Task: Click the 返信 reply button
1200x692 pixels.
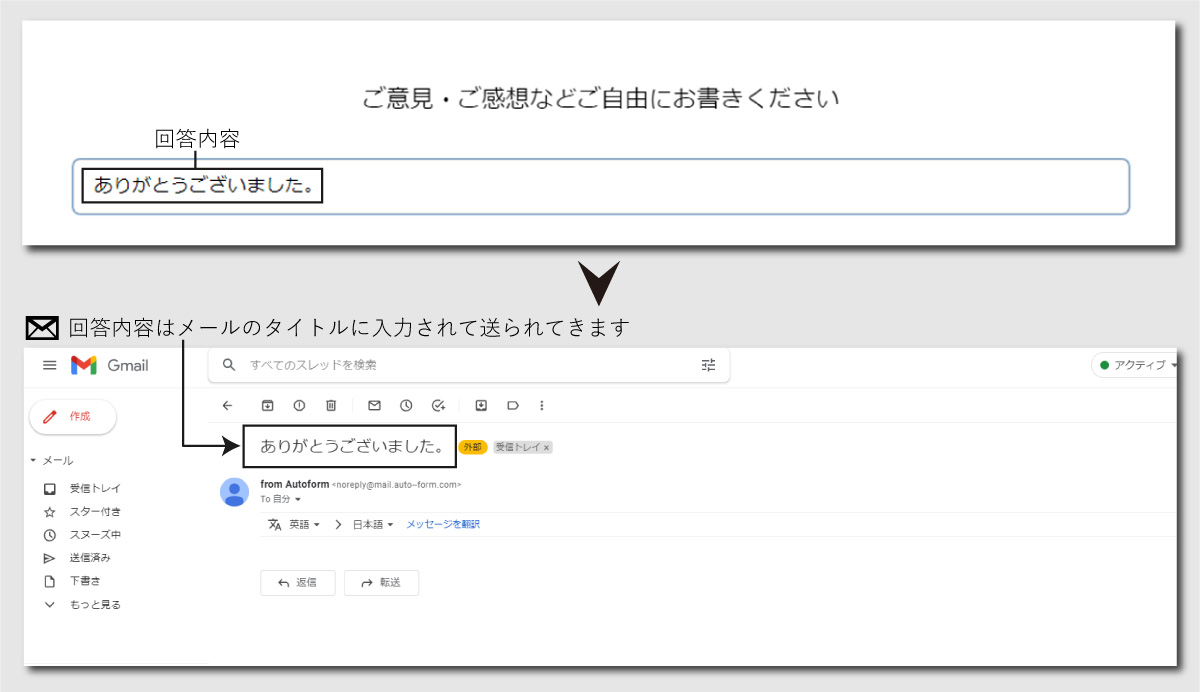Action: [297, 583]
